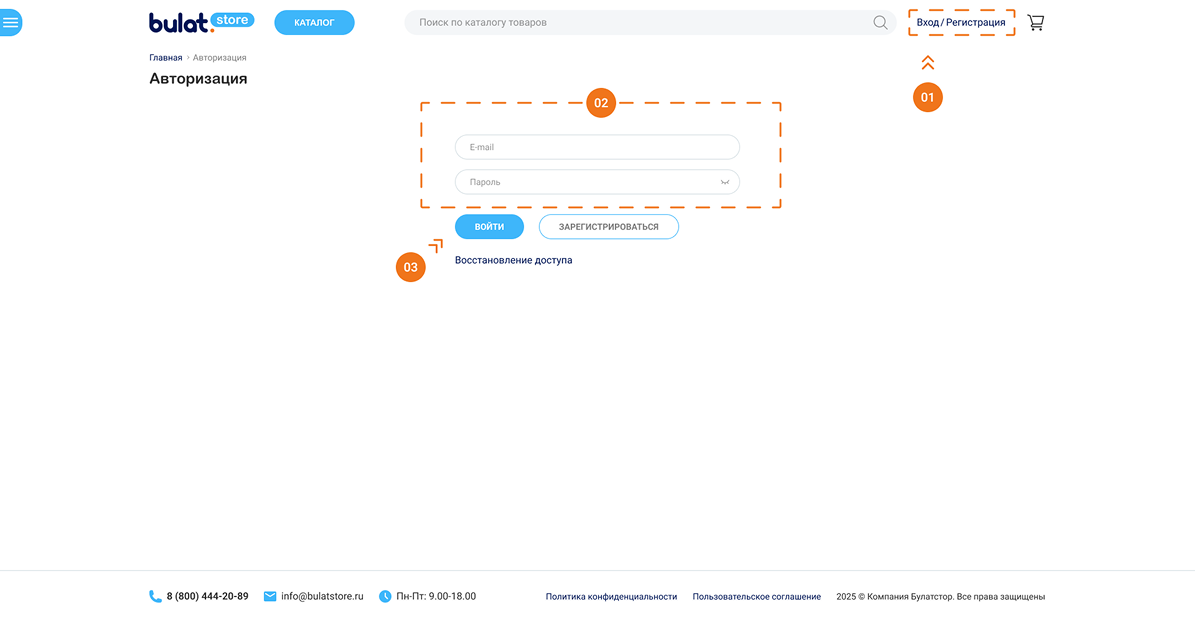Focus the catalog search field

point(640,22)
